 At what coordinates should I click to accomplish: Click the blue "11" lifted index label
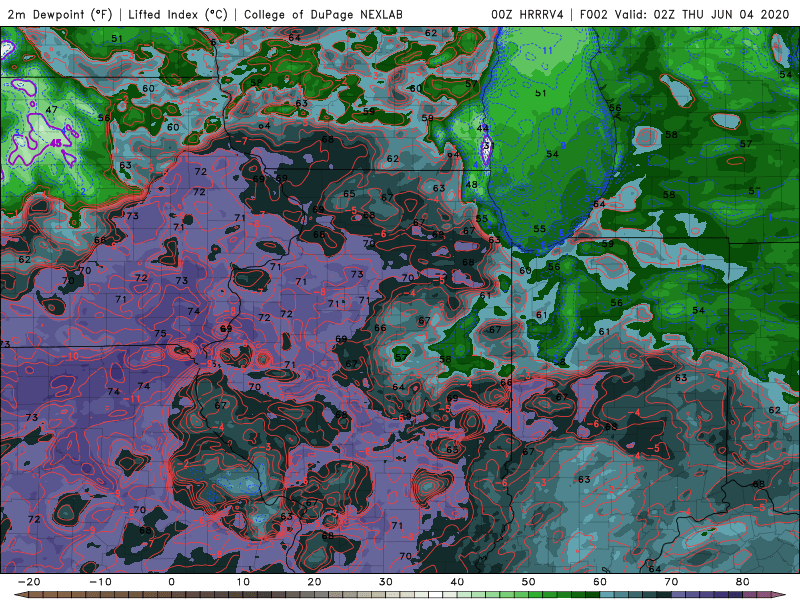click(547, 50)
